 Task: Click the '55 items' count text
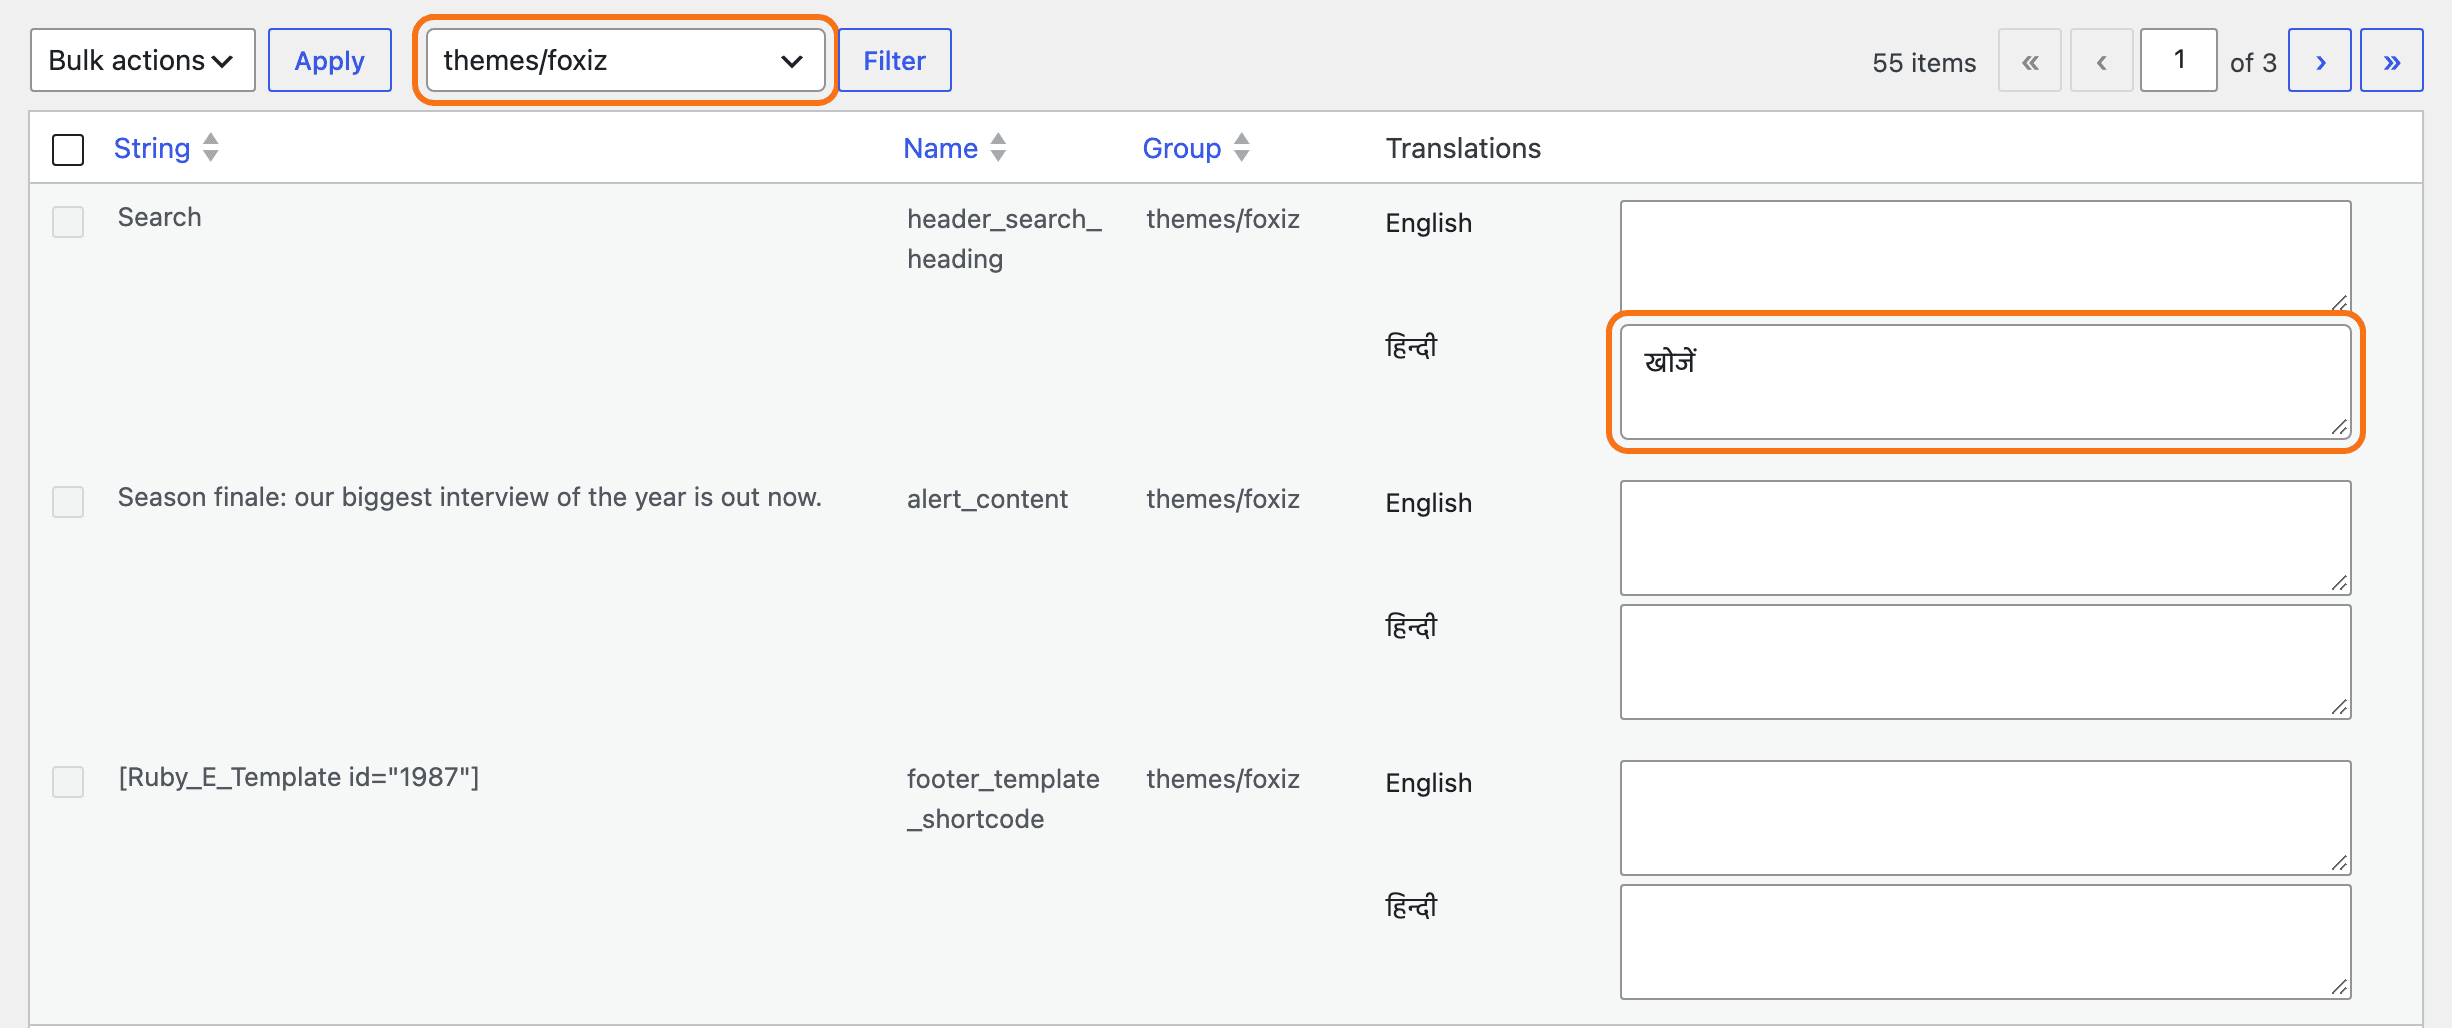click(1924, 62)
